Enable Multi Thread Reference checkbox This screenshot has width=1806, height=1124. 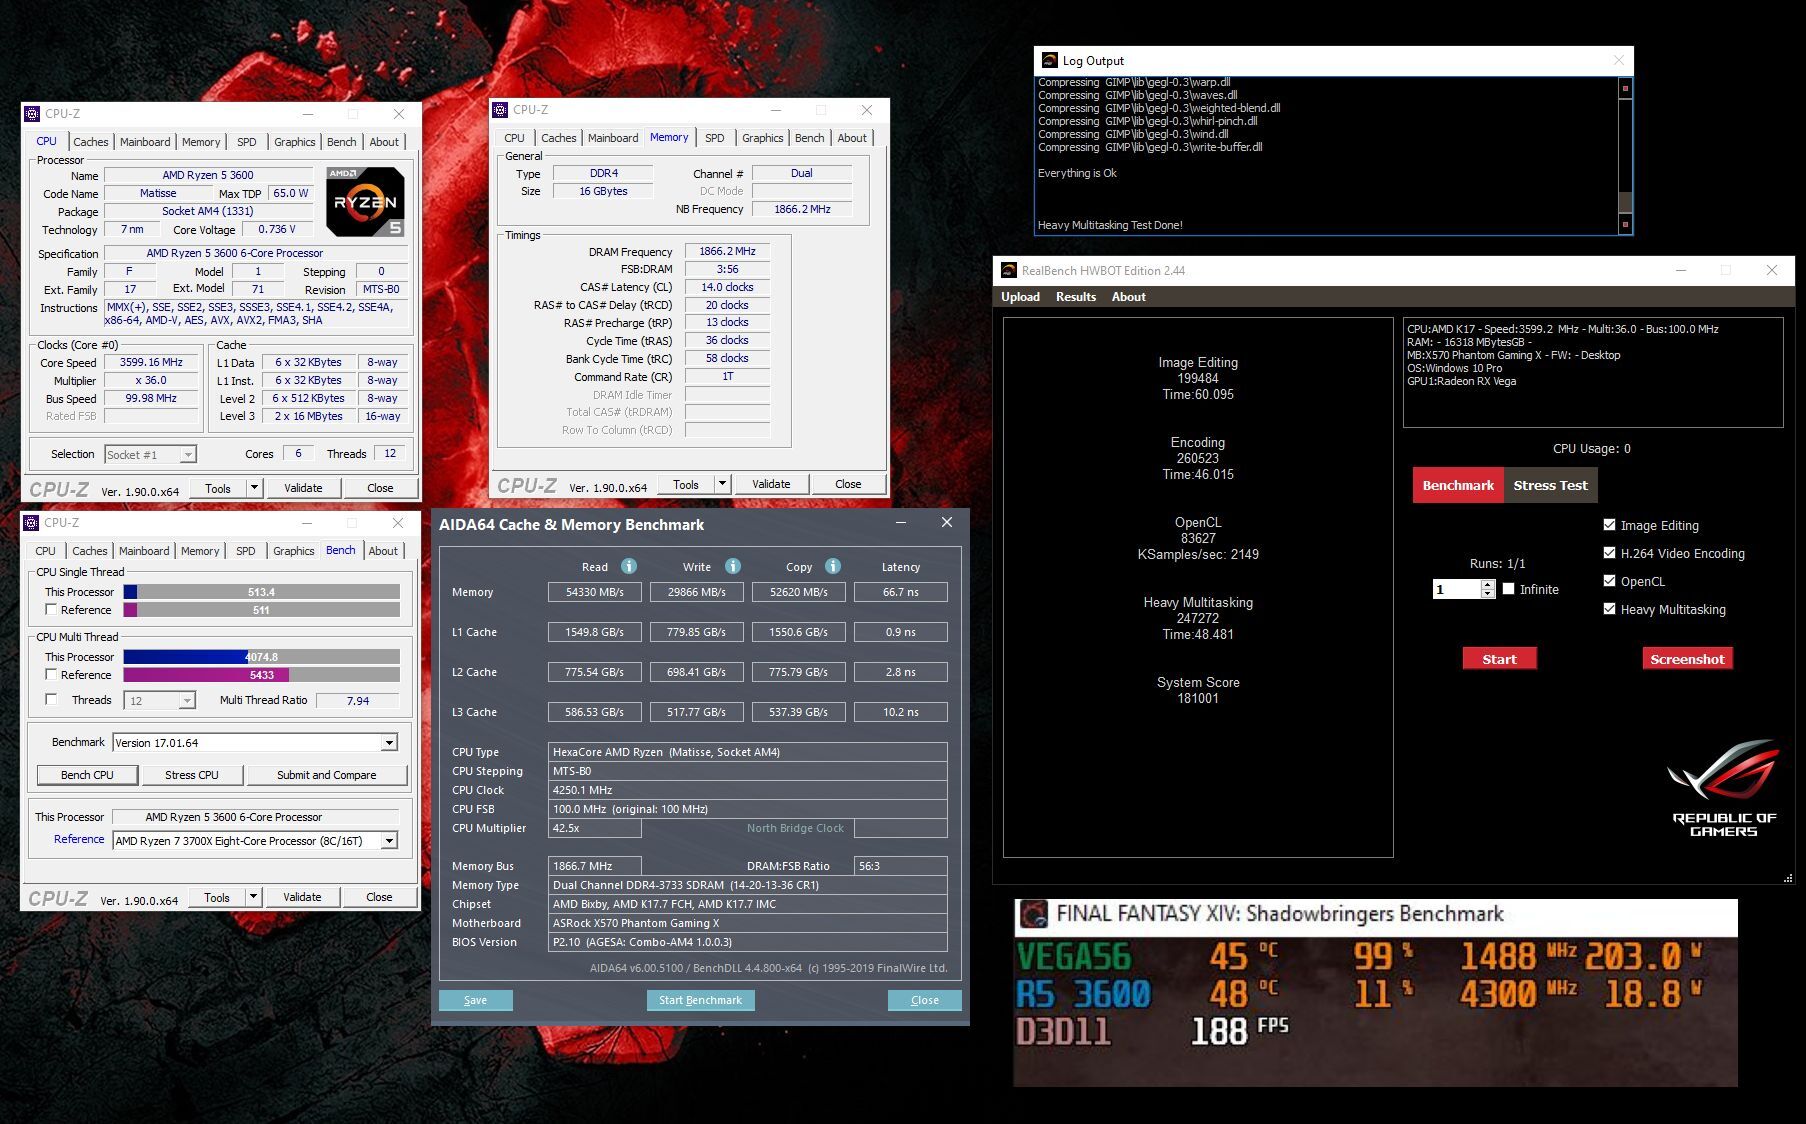(51, 675)
